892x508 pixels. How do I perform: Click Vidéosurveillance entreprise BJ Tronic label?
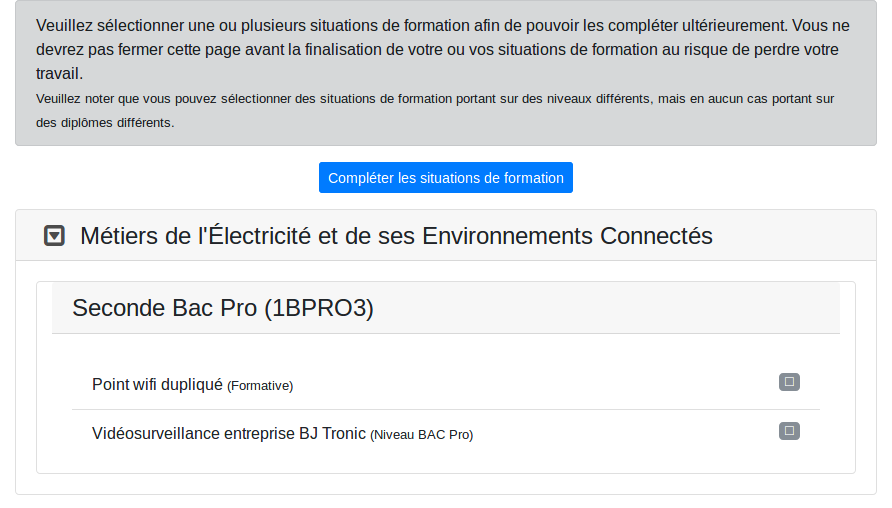coord(229,433)
